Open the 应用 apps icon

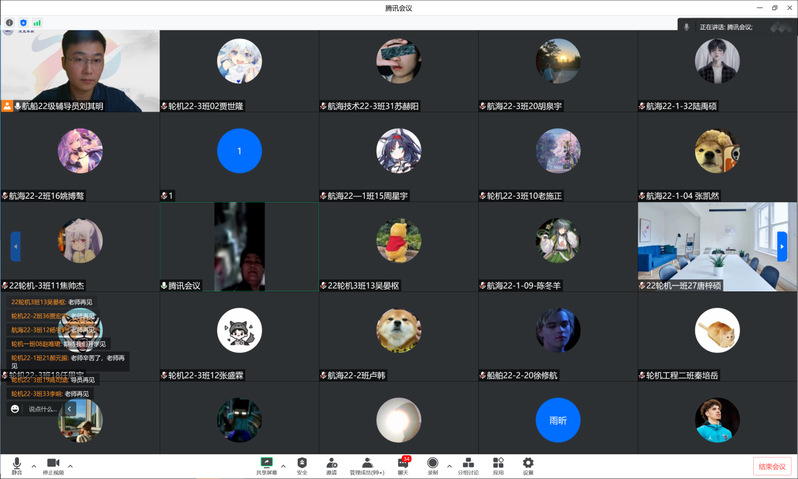[498, 465]
